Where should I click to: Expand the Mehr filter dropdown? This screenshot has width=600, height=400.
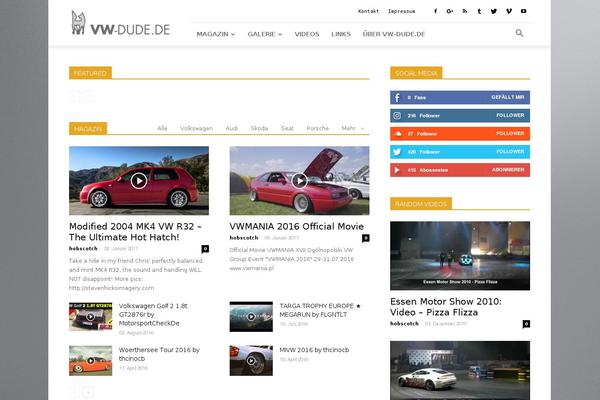tap(352, 128)
